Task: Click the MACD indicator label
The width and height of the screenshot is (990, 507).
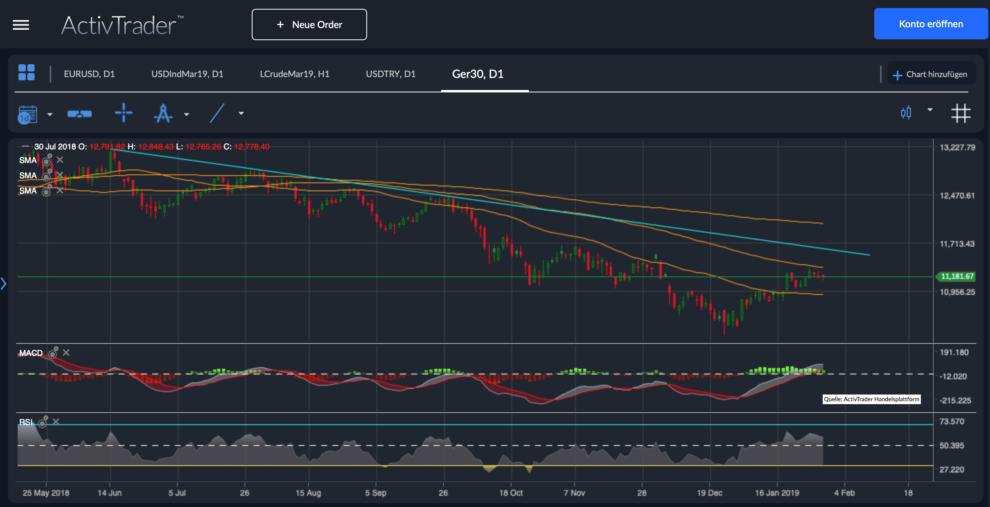Action: click(30, 353)
